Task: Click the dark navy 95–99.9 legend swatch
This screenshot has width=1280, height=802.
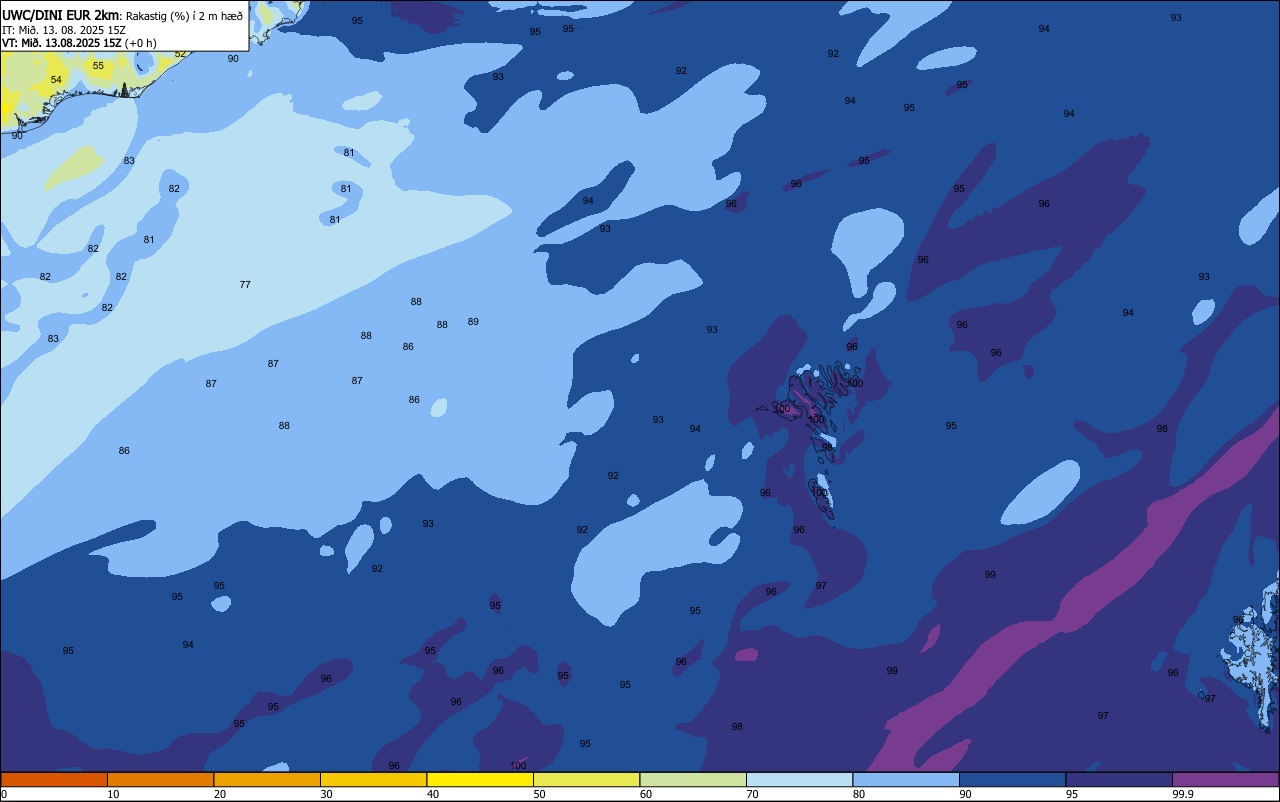Action: point(1119,779)
